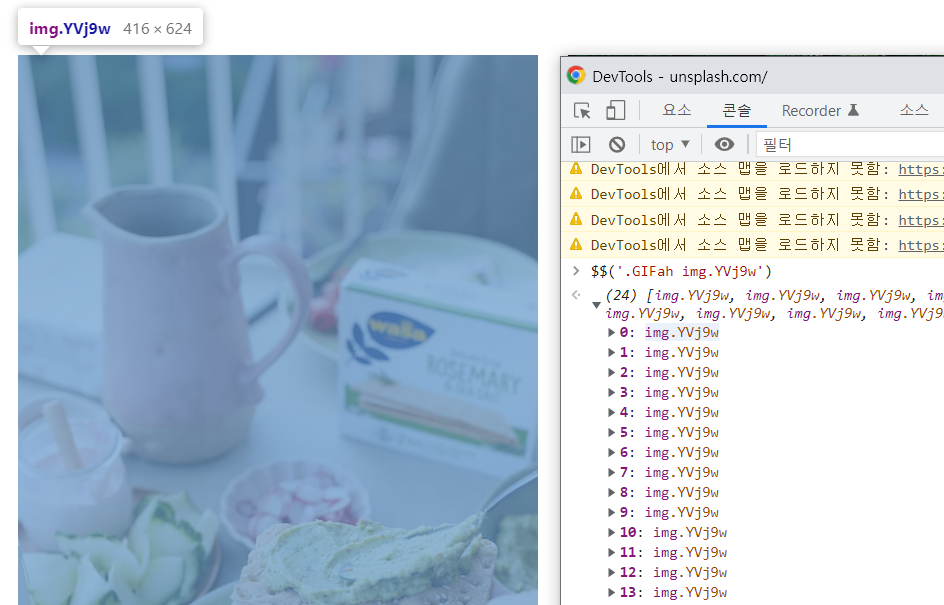This screenshot has width=944, height=605.
Task: Click the first source map warning triangle icon
Action: point(576,169)
